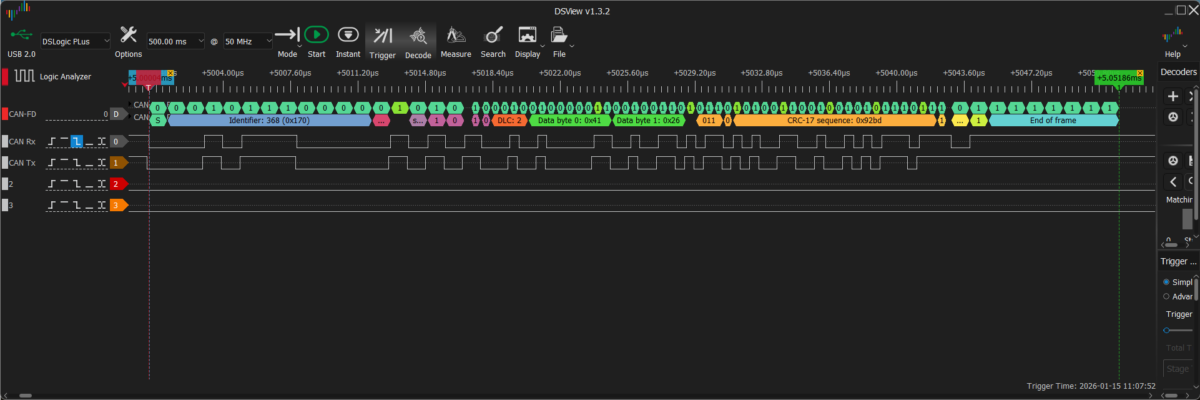Screen dimensions: 1200x400
Task: Select the Simple trigger radio option
Action: pyautogui.click(x=1167, y=282)
